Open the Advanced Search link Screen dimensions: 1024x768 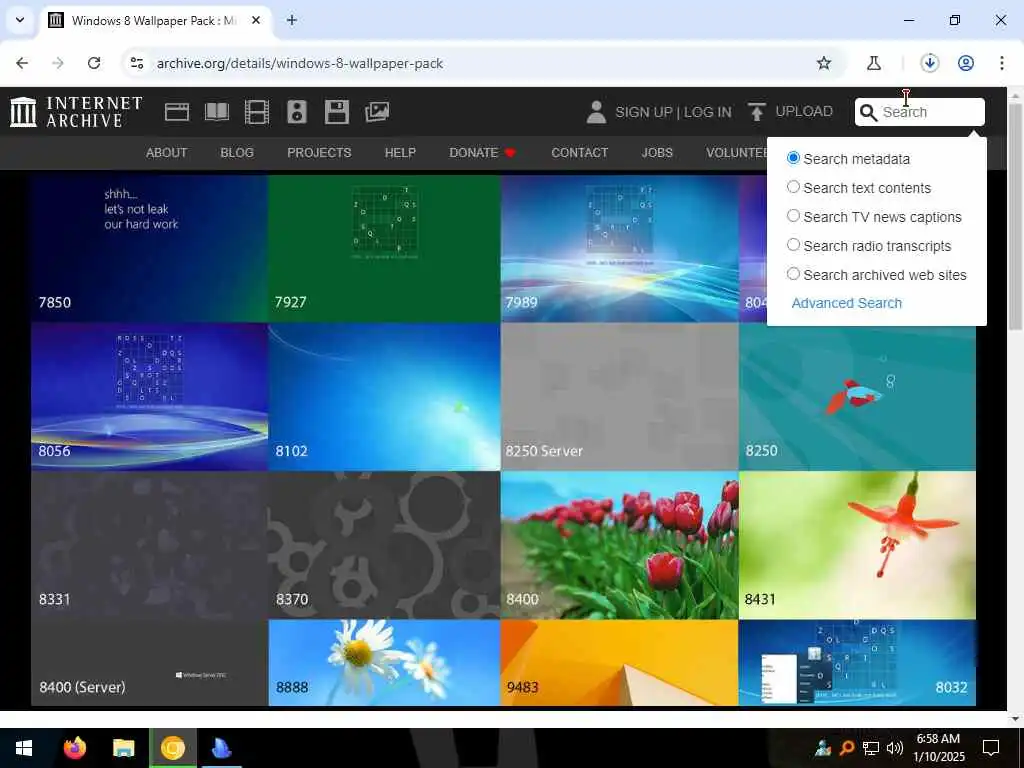(x=846, y=303)
